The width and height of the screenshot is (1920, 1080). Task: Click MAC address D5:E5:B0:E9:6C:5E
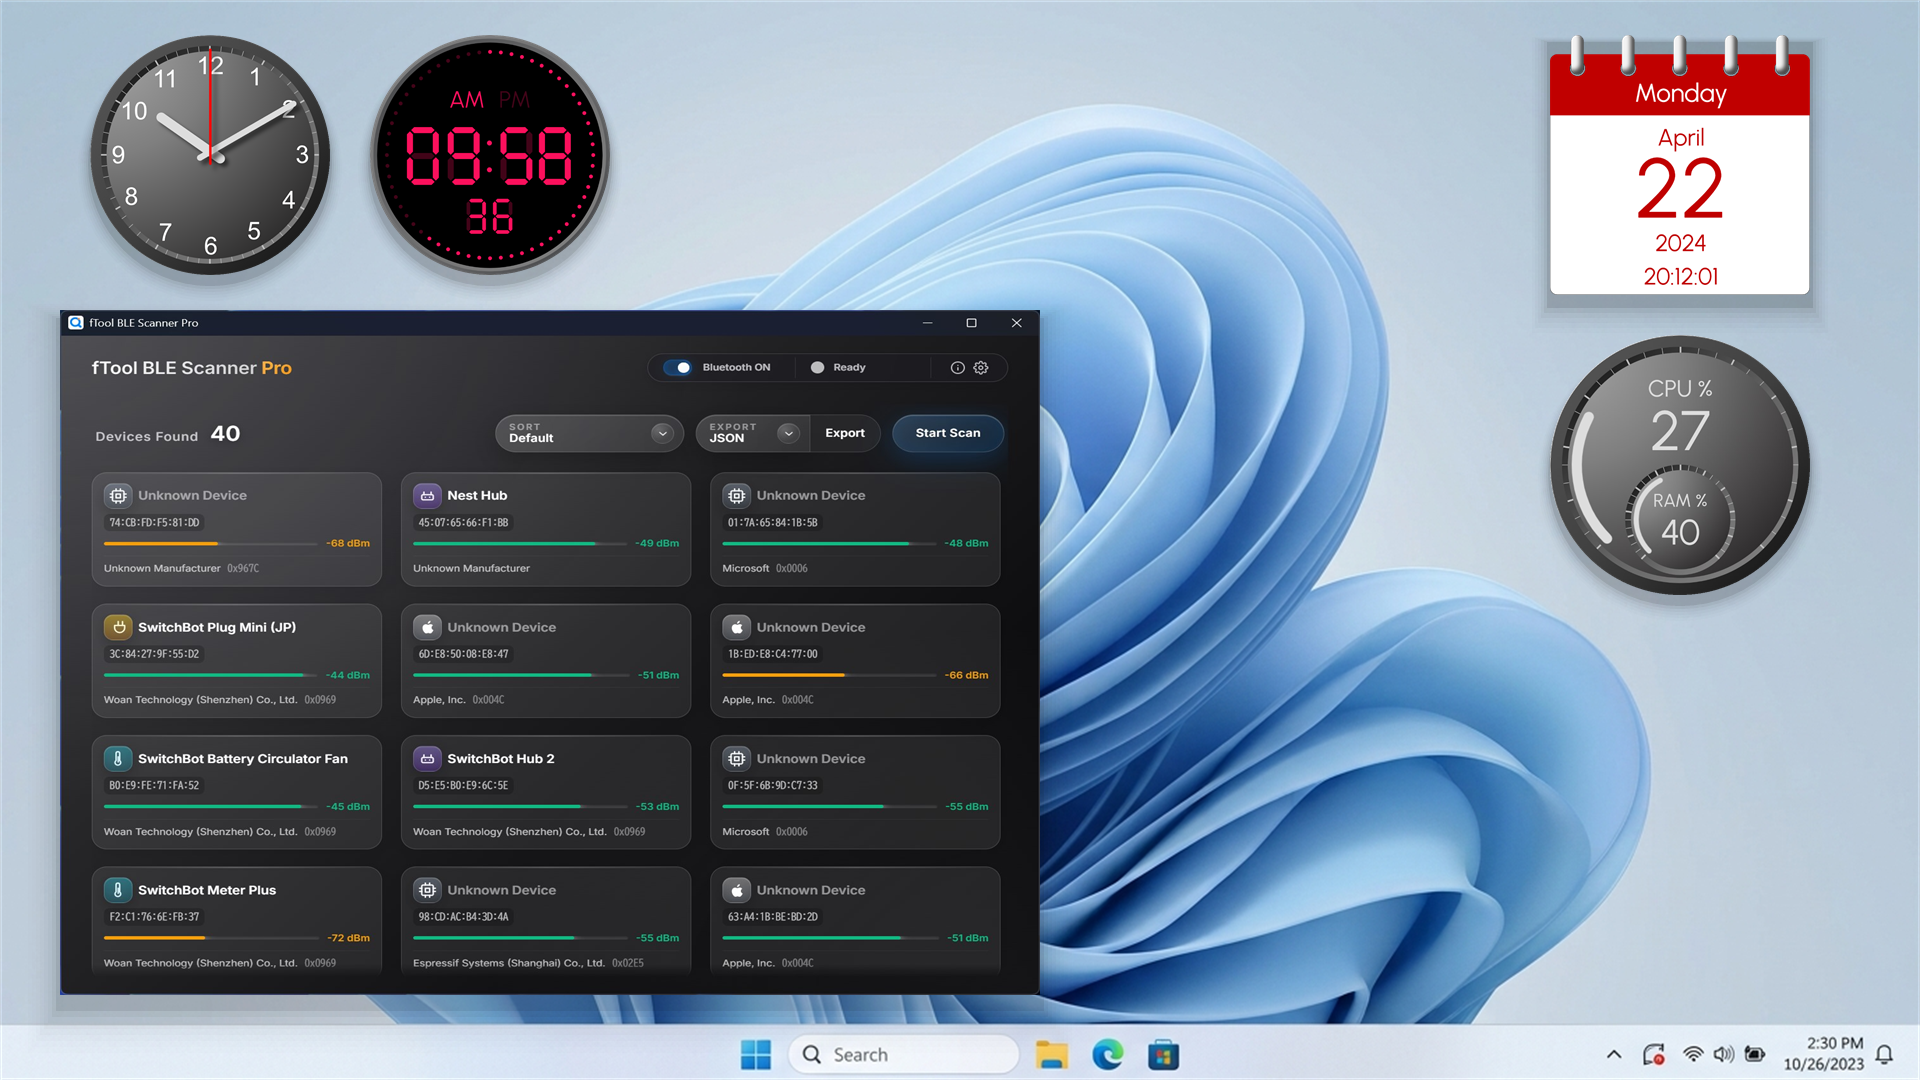click(463, 785)
